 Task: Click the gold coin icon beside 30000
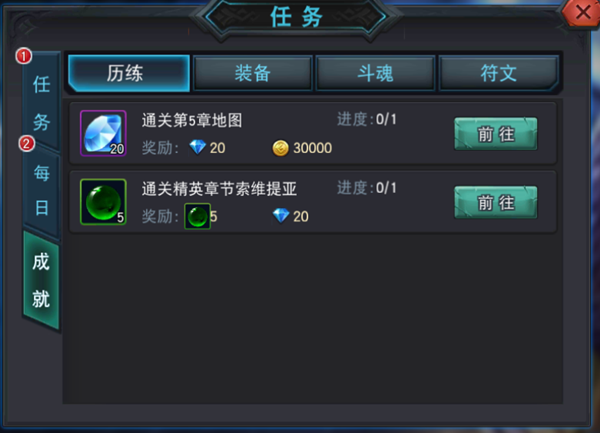[280, 148]
